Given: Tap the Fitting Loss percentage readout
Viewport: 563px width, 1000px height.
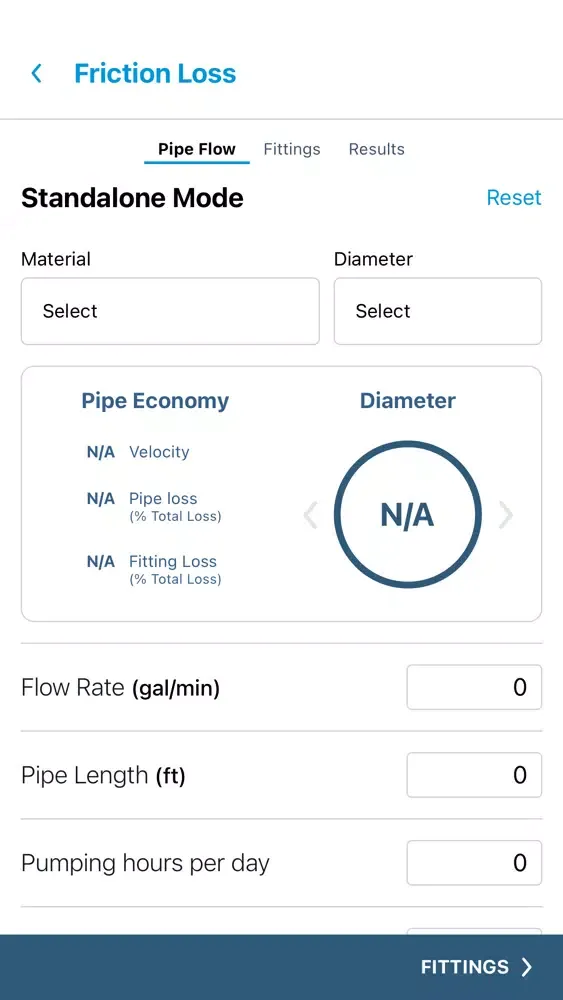Looking at the screenshot, I should pyautogui.click(x=101, y=562).
